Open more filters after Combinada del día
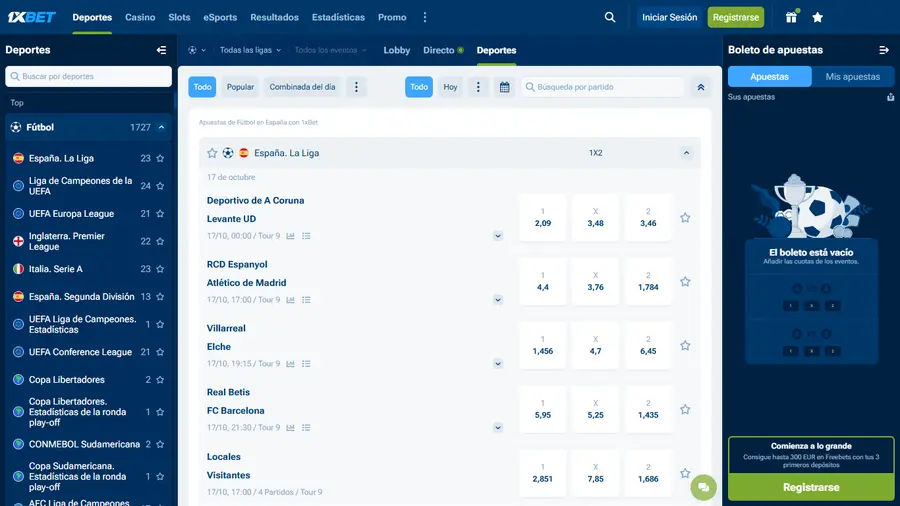Screen dimensions: 900x506 [356, 87]
